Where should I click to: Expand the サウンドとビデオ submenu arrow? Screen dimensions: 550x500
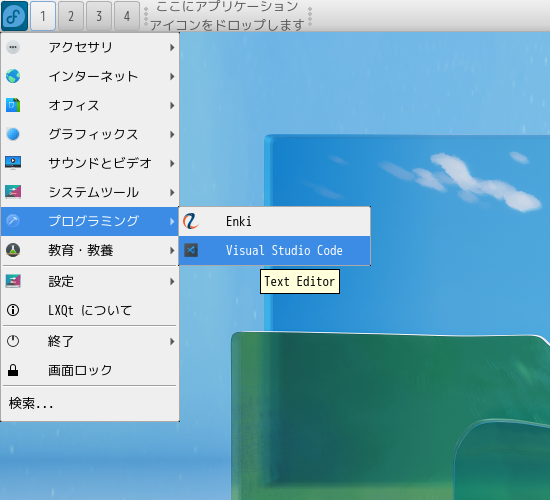click(172, 163)
